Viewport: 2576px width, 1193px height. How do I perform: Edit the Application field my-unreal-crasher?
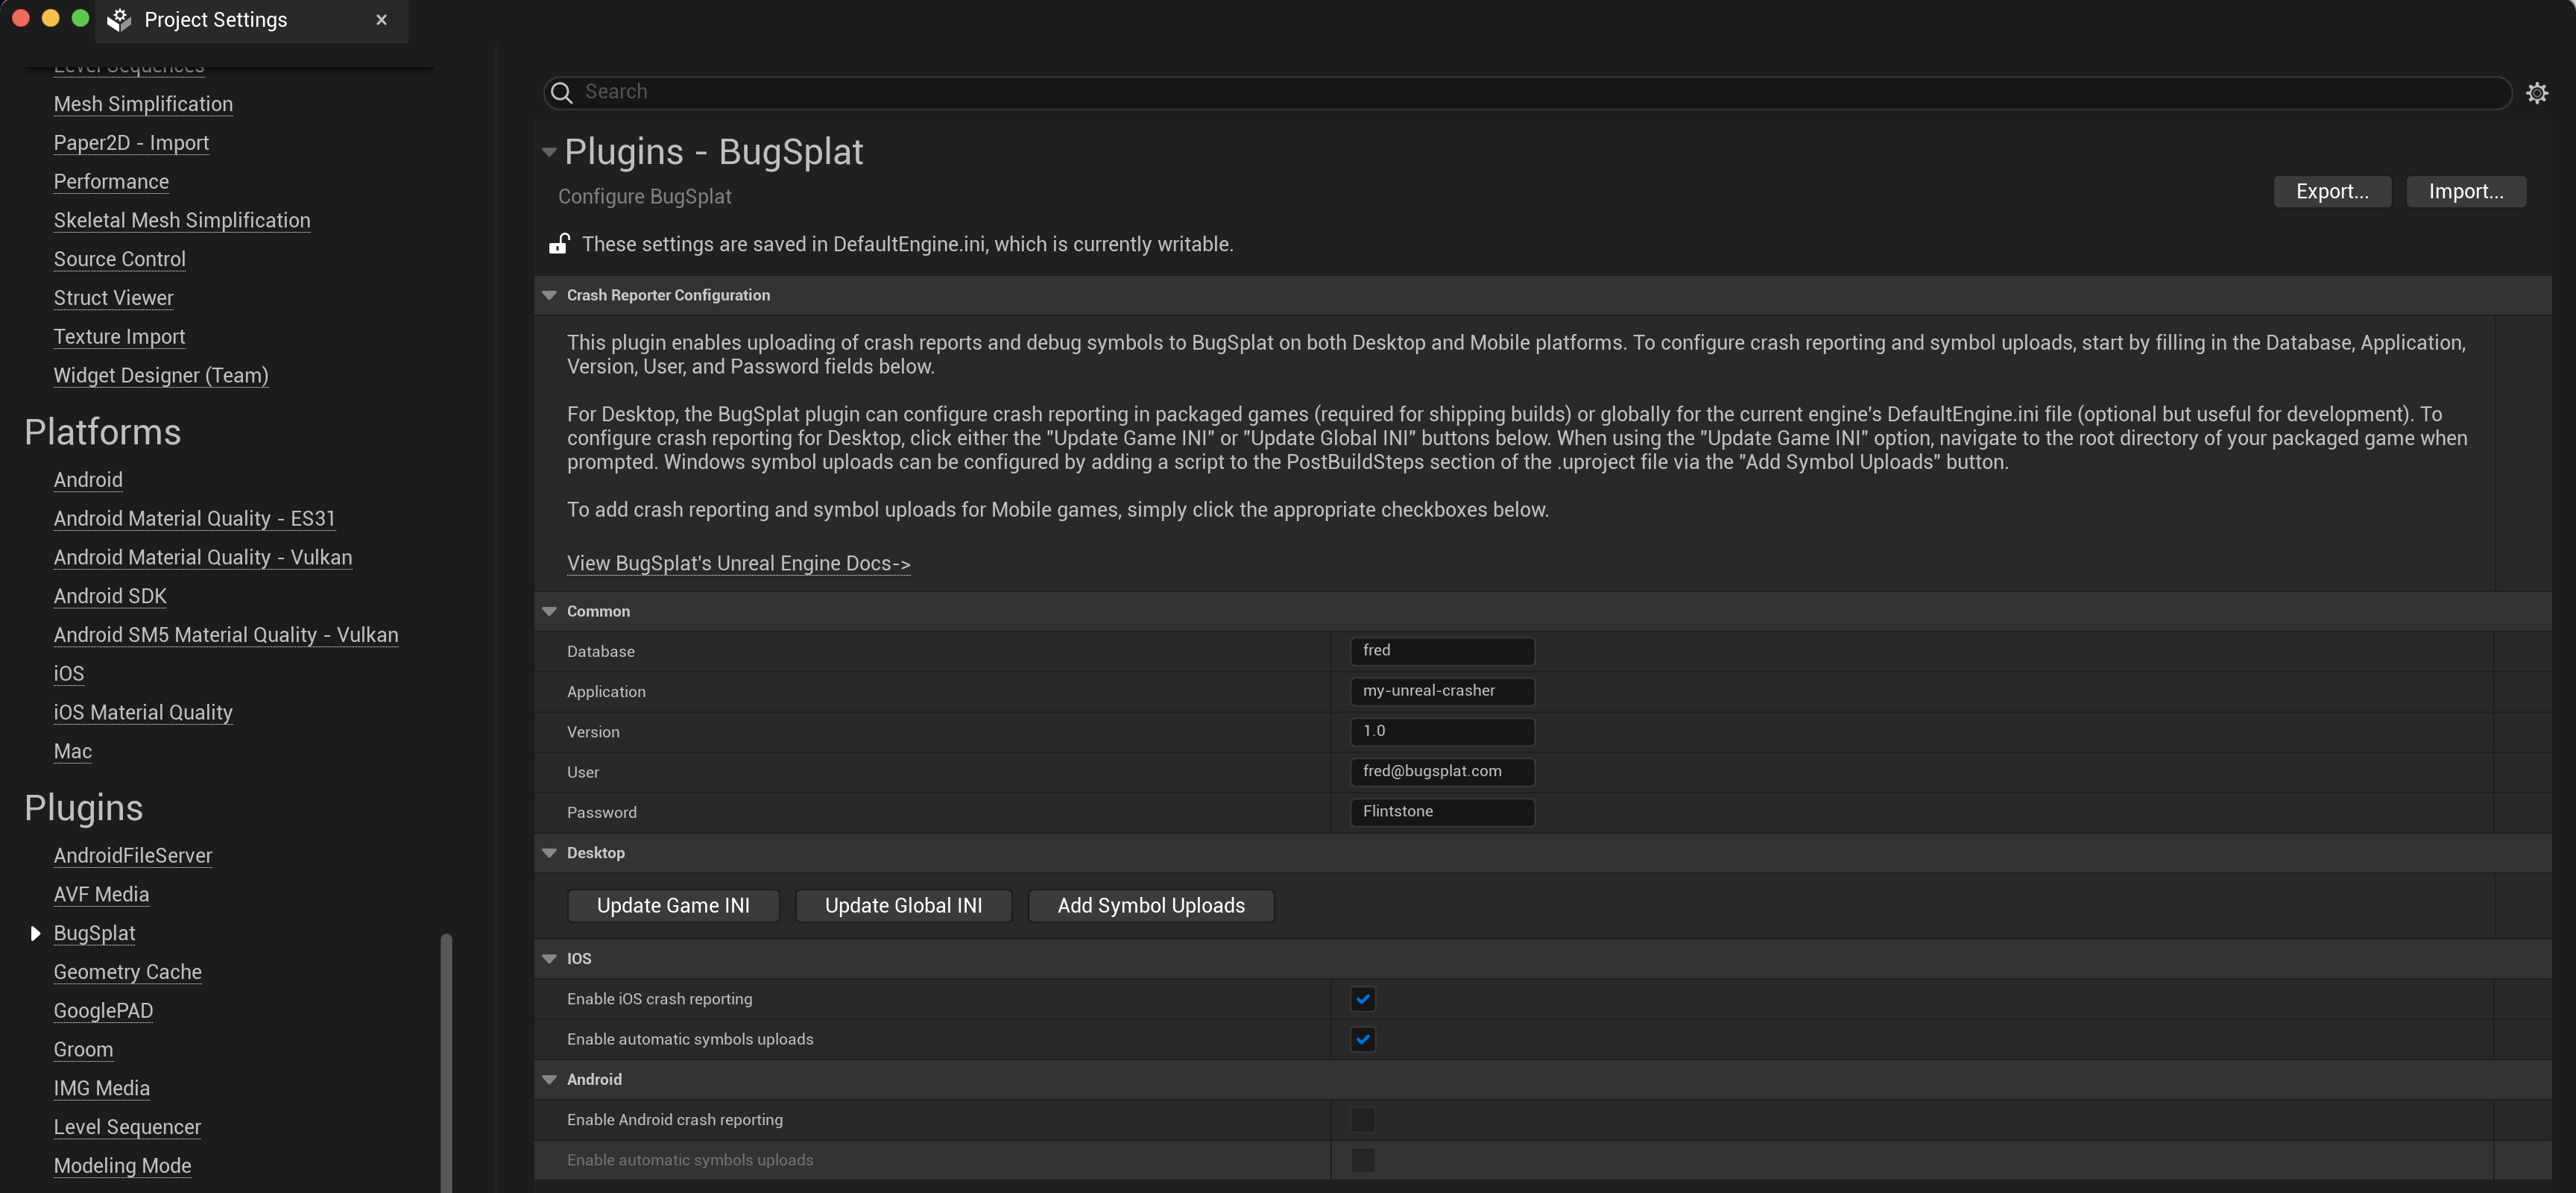pos(1442,691)
